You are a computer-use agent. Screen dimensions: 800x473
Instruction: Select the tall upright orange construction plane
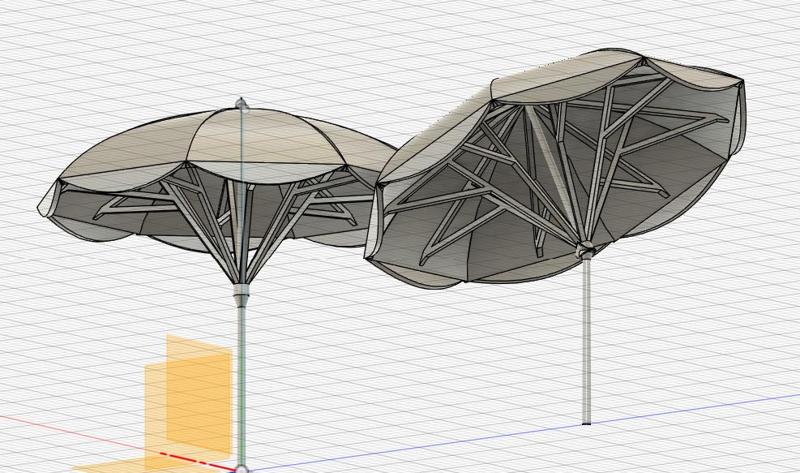(199, 395)
